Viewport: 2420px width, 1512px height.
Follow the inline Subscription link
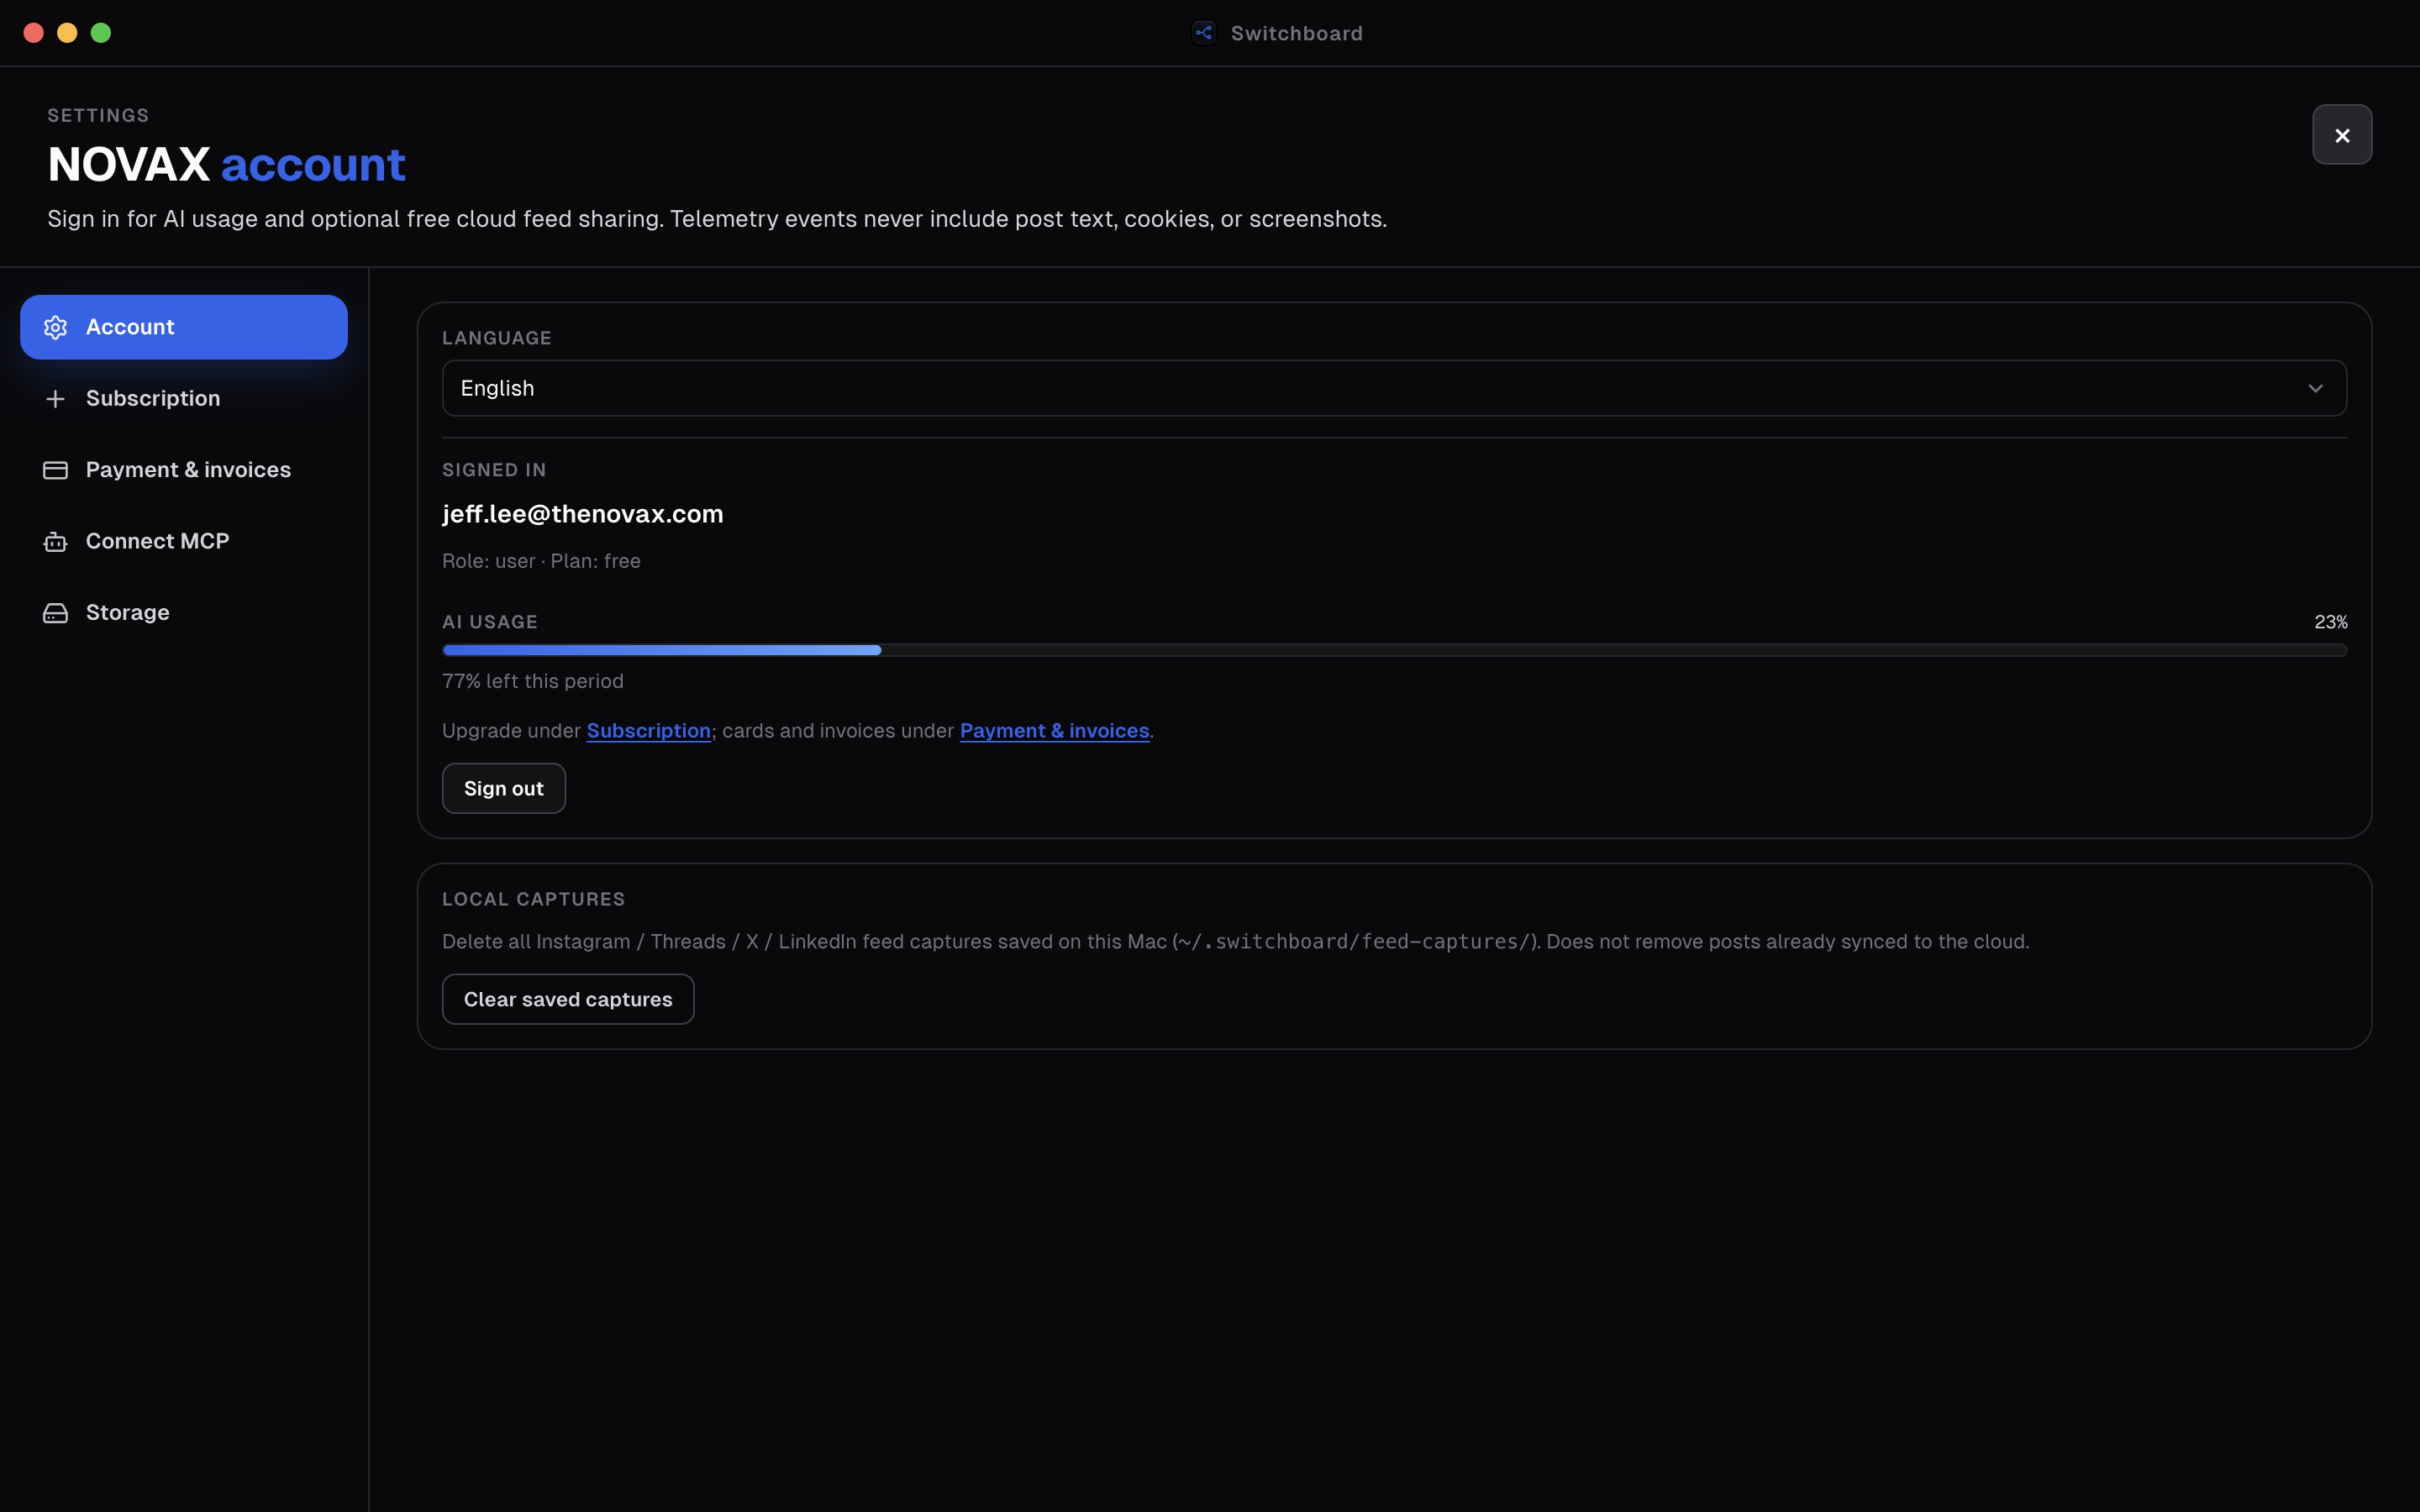649,731
